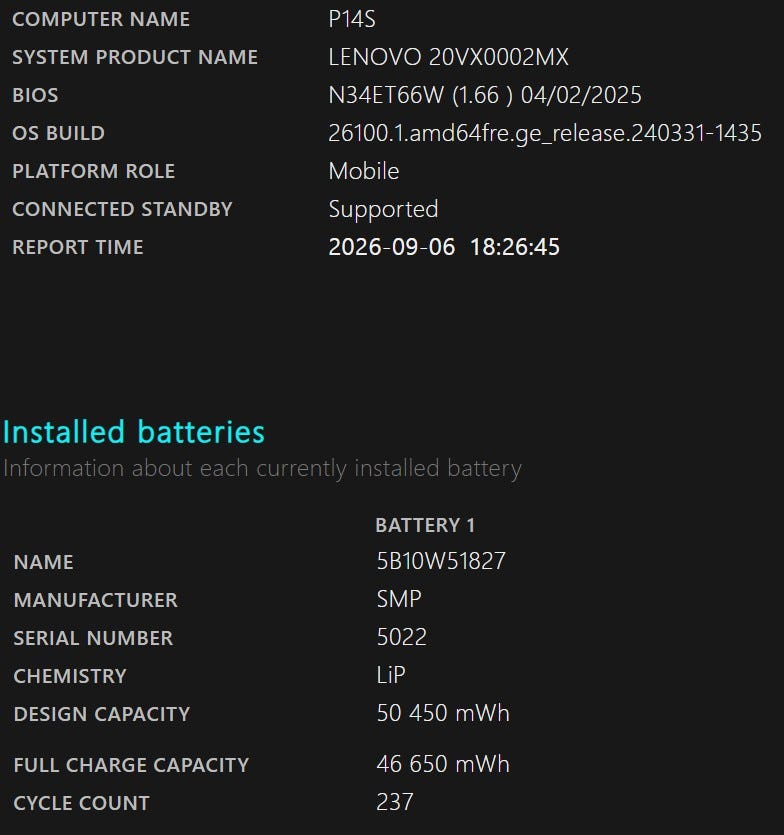Click the chemistry value LiP
Screen dimensions: 784x835
pyautogui.click(x=391, y=675)
